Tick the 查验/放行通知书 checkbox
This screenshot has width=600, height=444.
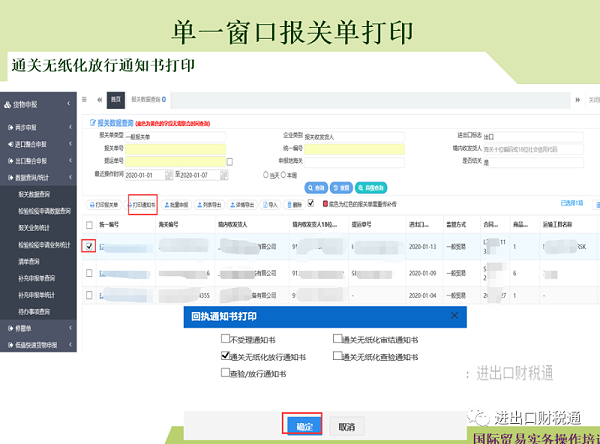click(225, 372)
